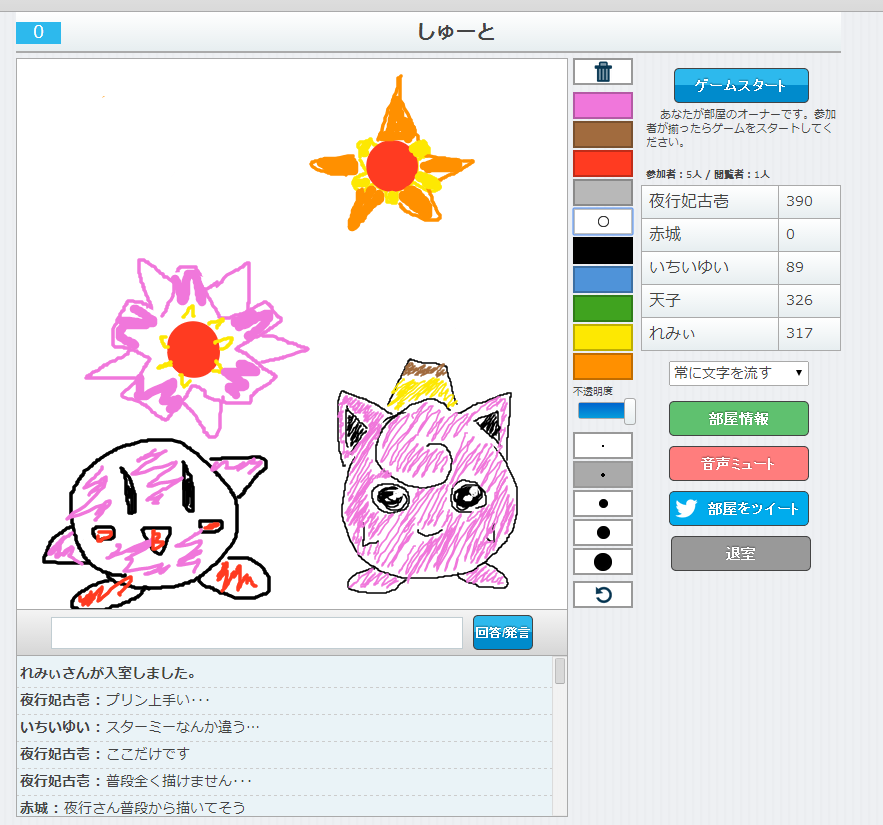
Task: Select the gray color swatch
Action: click(603, 193)
